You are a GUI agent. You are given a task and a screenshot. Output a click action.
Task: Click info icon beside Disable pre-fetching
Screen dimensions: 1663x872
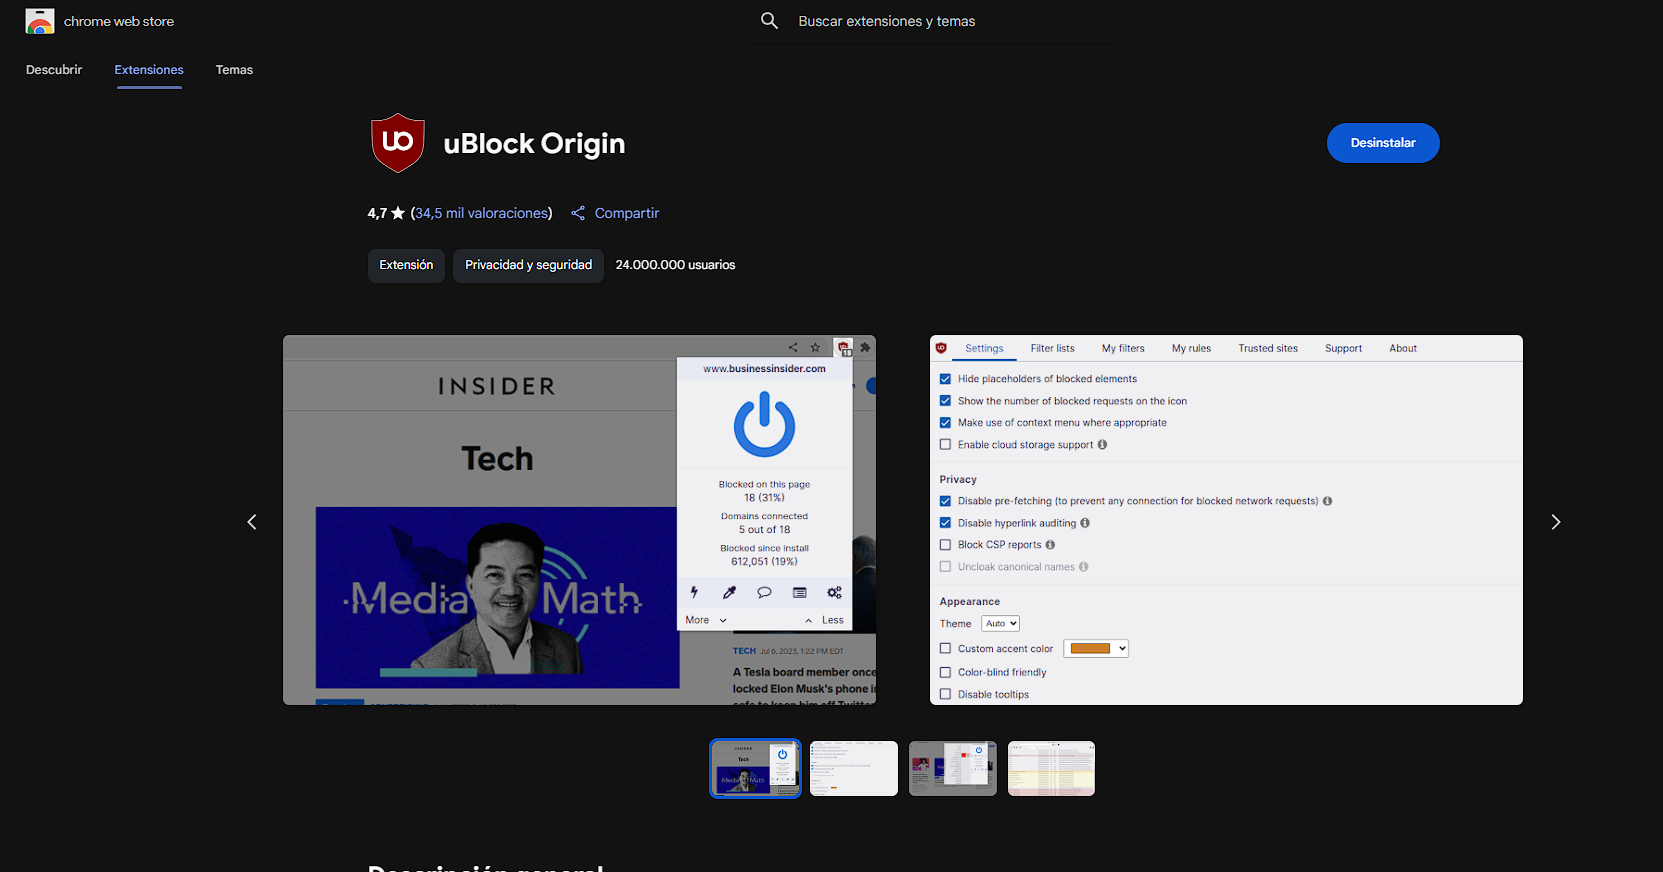tap(1327, 501)
